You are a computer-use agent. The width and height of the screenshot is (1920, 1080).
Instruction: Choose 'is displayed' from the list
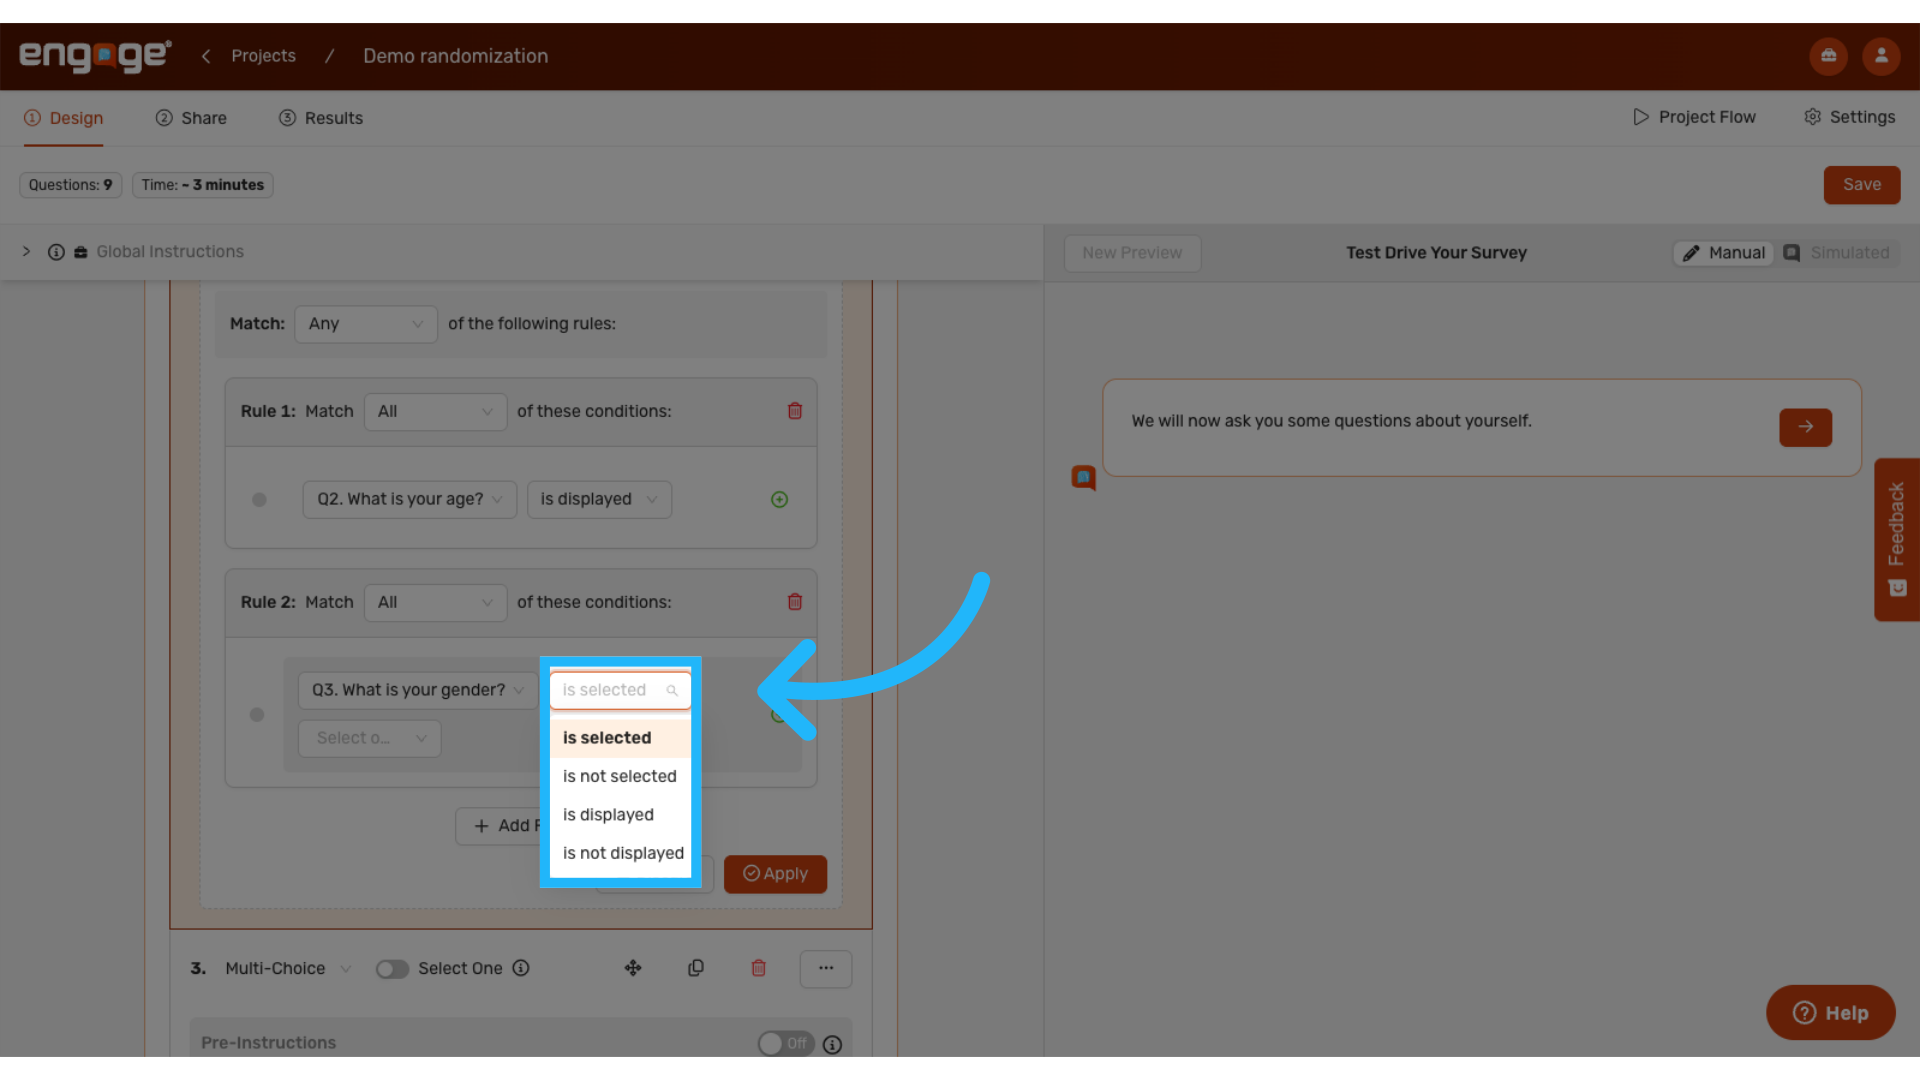[620, 815]
